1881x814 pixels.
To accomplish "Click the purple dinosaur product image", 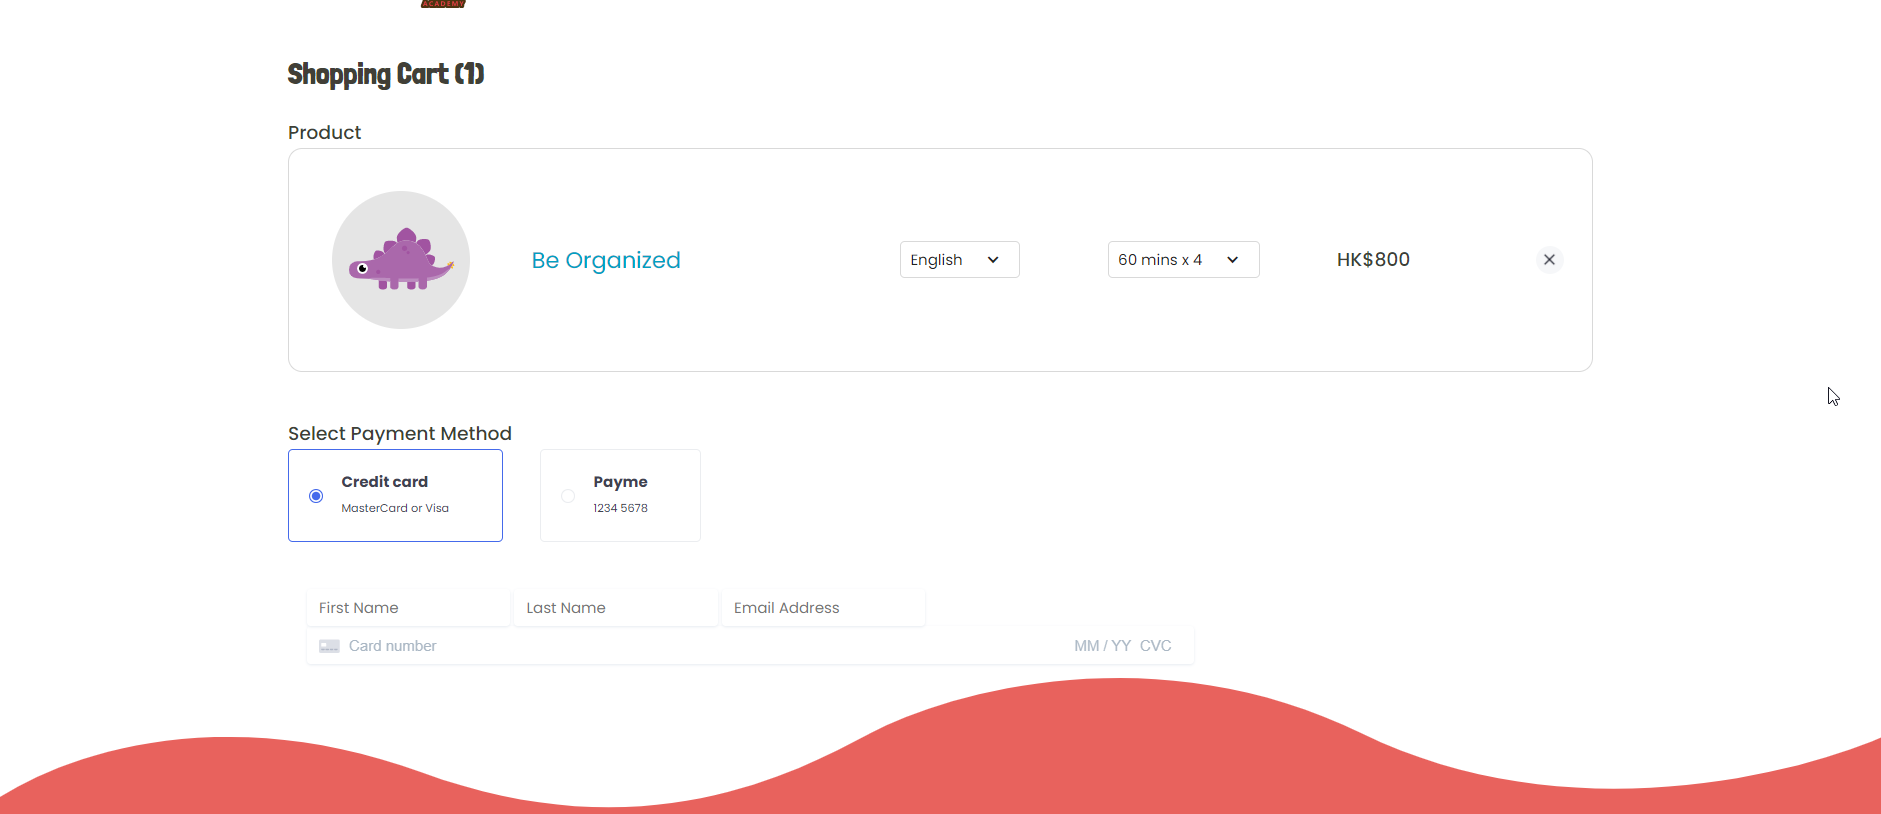I will tap(401, 260).
